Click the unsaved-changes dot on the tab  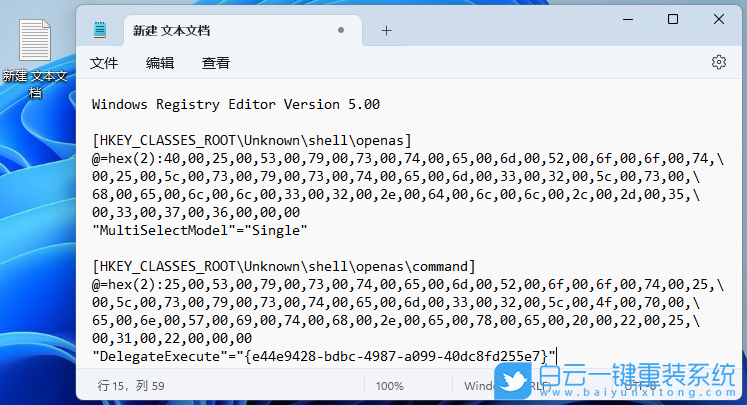tap(341, 31)
